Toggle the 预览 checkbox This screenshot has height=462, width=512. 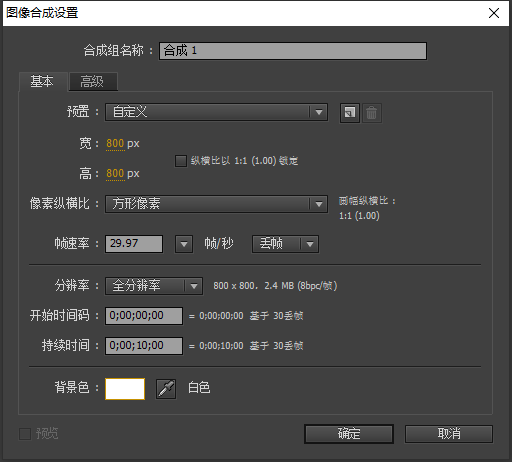(25, 434)
